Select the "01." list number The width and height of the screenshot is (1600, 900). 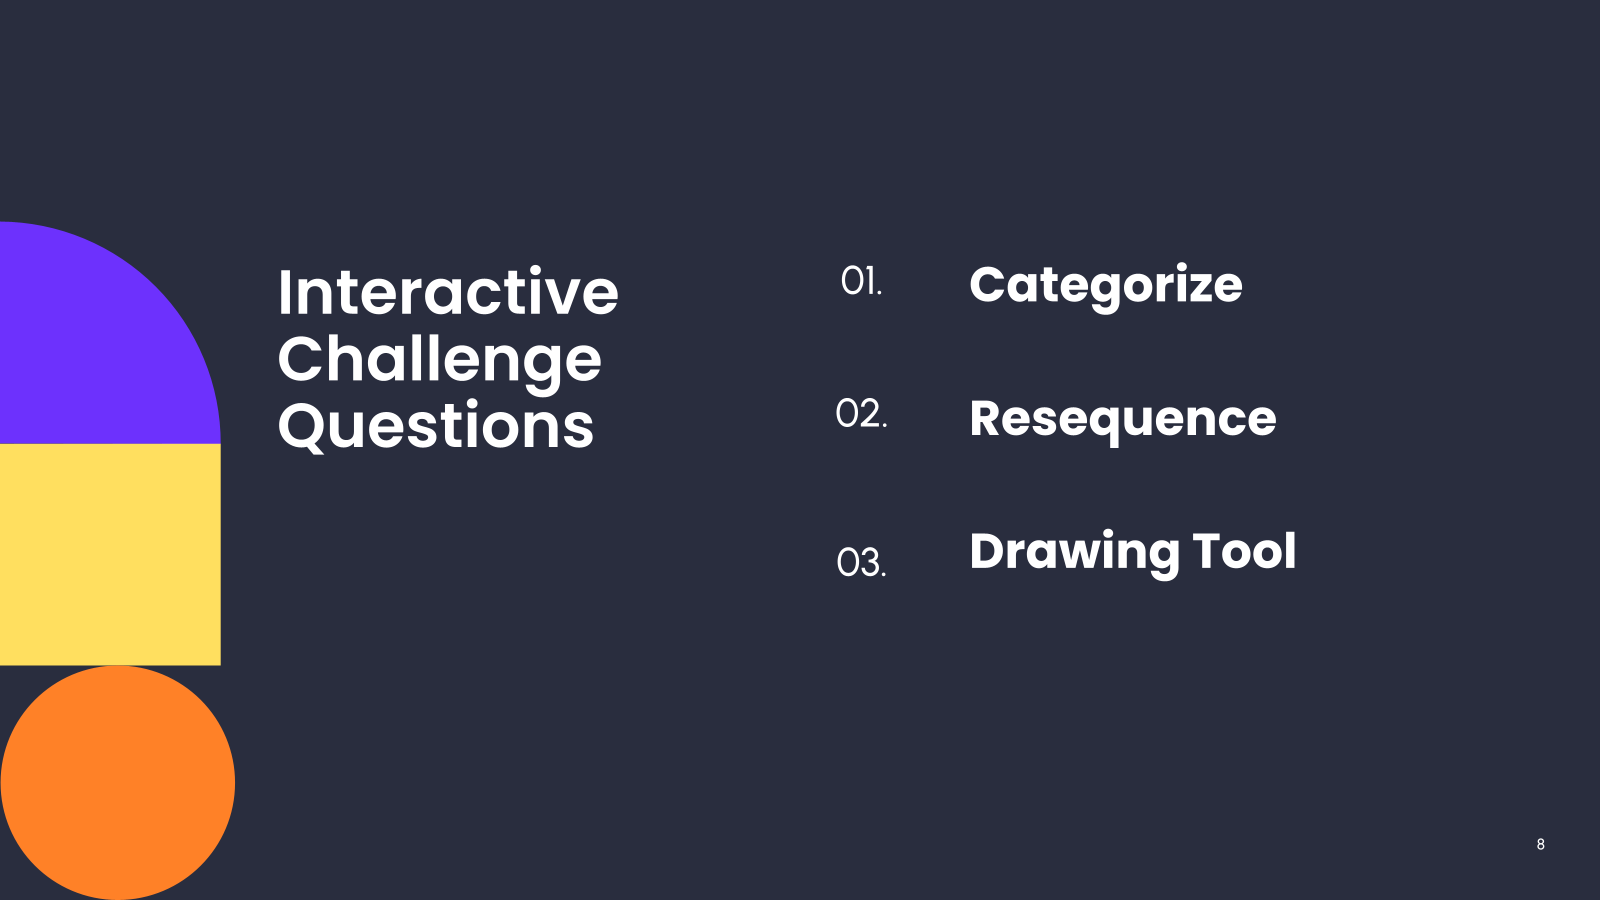tap(861, 282)
